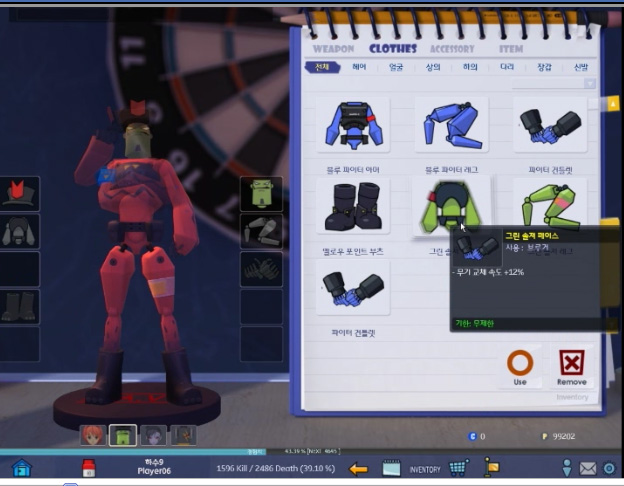Click the yellow bookmark scroll-up arrow
624x486 pixels.
(612, 104)
